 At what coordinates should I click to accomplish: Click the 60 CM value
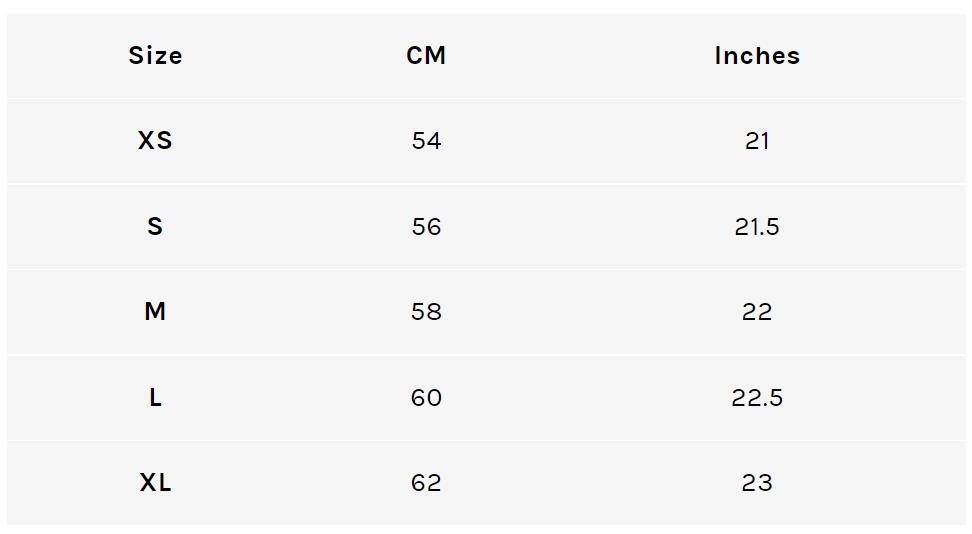click(x=426, y=398)
